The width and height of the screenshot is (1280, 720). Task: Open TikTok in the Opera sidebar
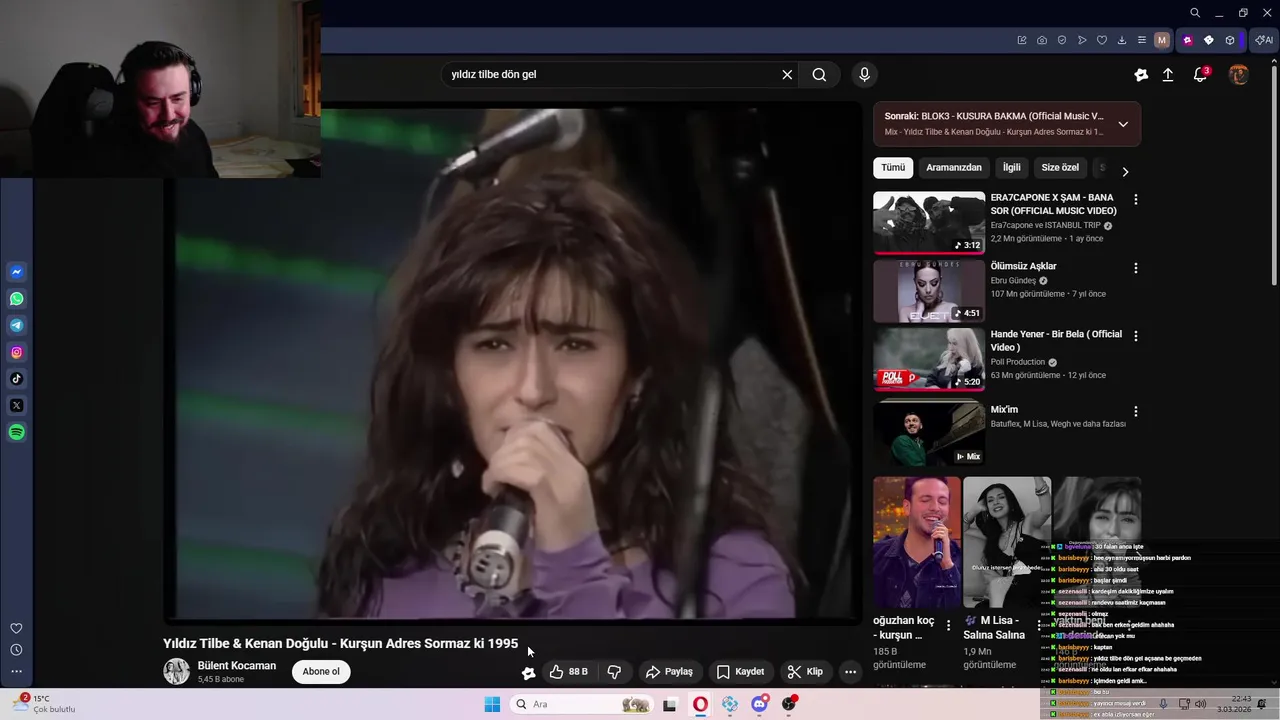[x=17, y=379]
